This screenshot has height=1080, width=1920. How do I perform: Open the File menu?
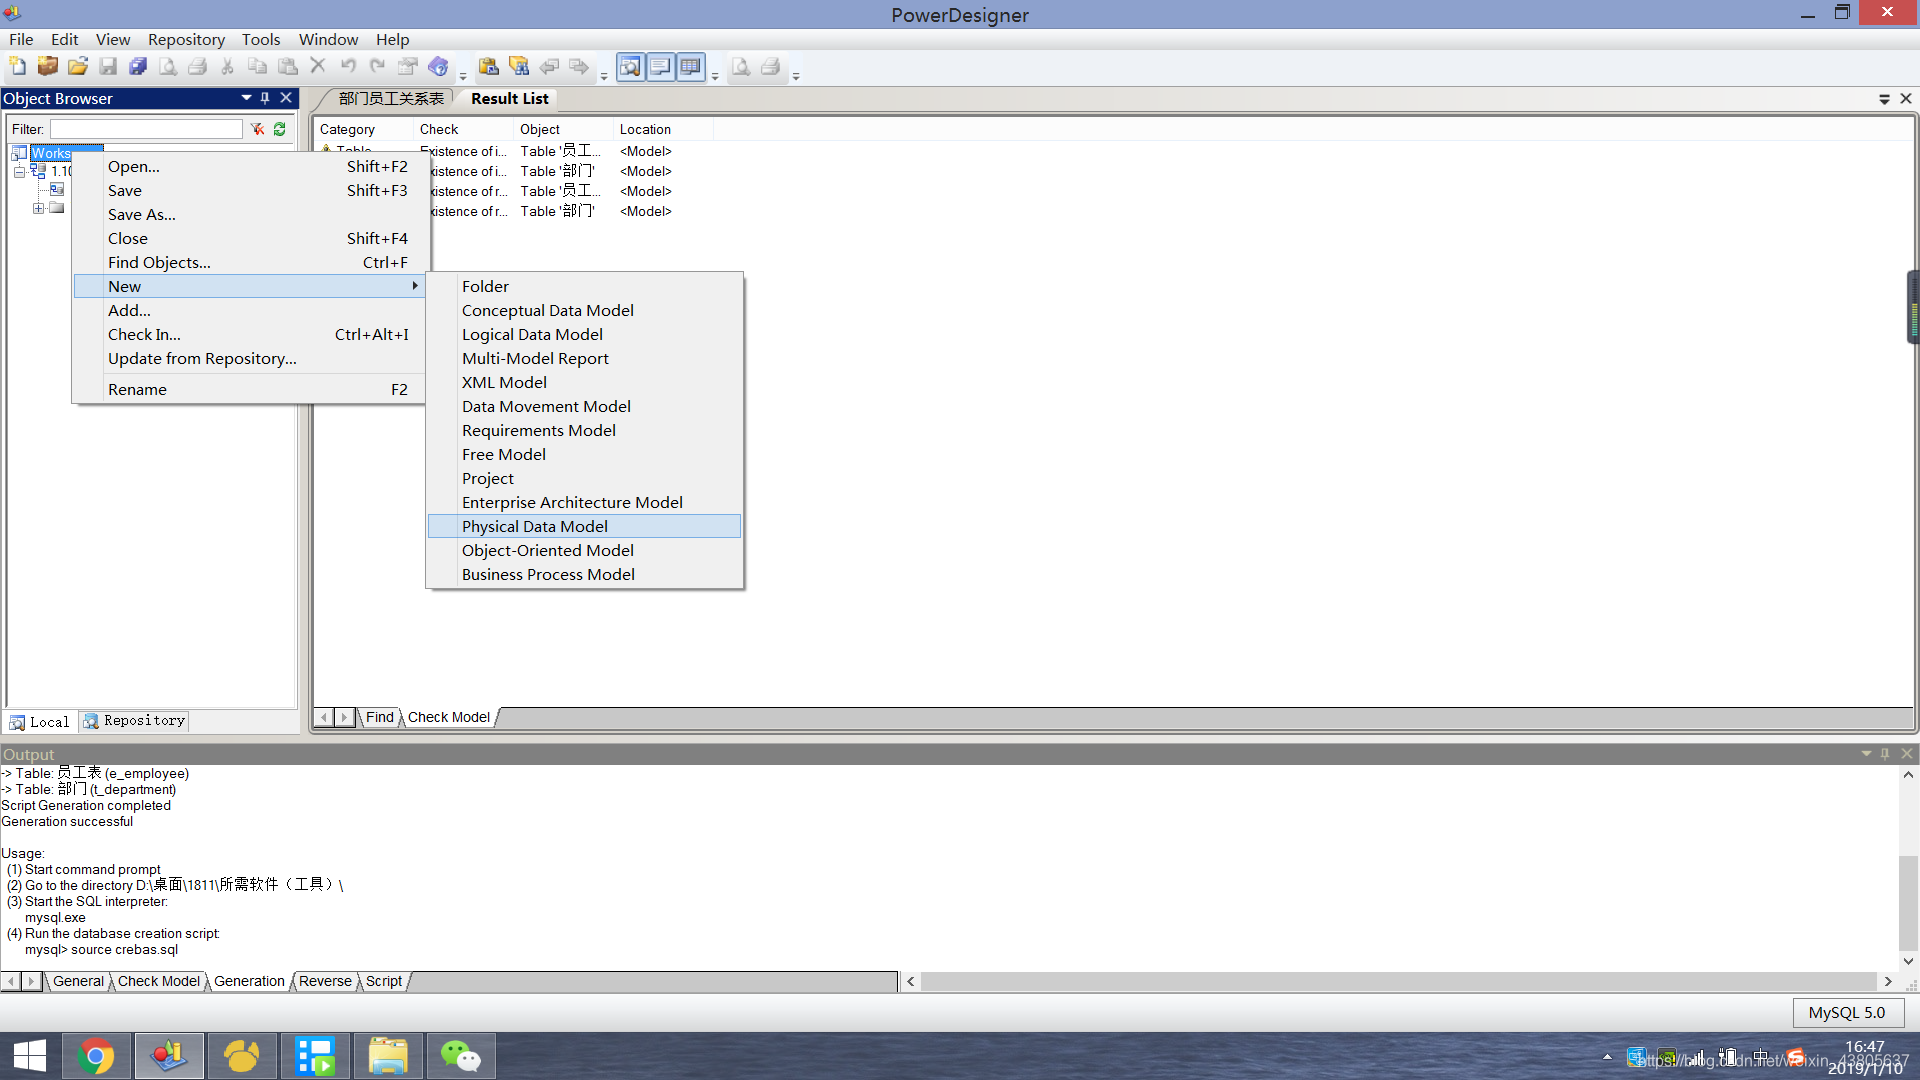click(x=21, y=39)
